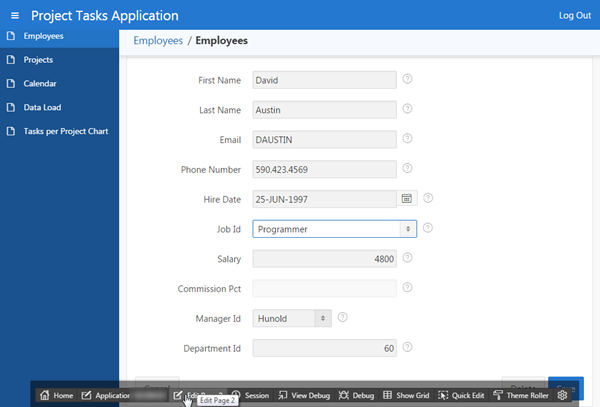This screenshot has height=407, width=600.
Task: Show help for Salary
Action: point(408,258)
